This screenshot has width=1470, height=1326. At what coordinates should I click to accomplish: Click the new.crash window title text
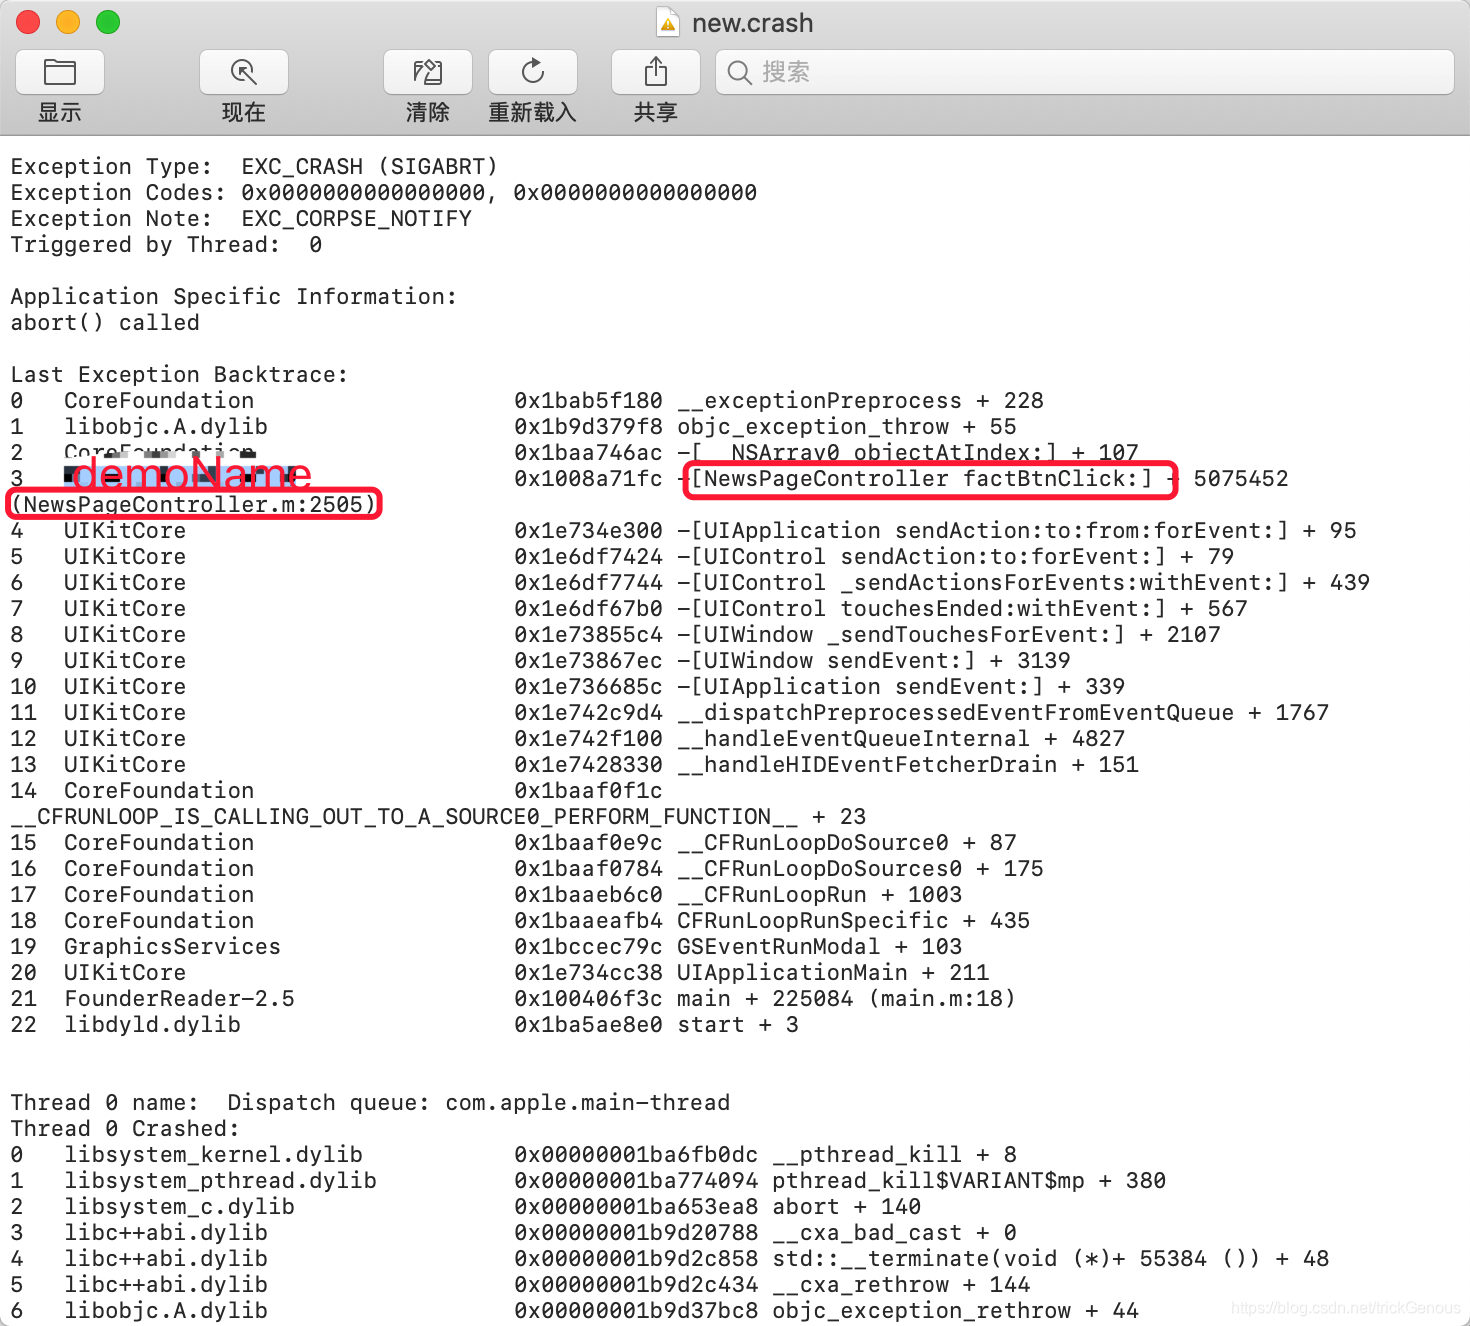(x=752, y=23)
